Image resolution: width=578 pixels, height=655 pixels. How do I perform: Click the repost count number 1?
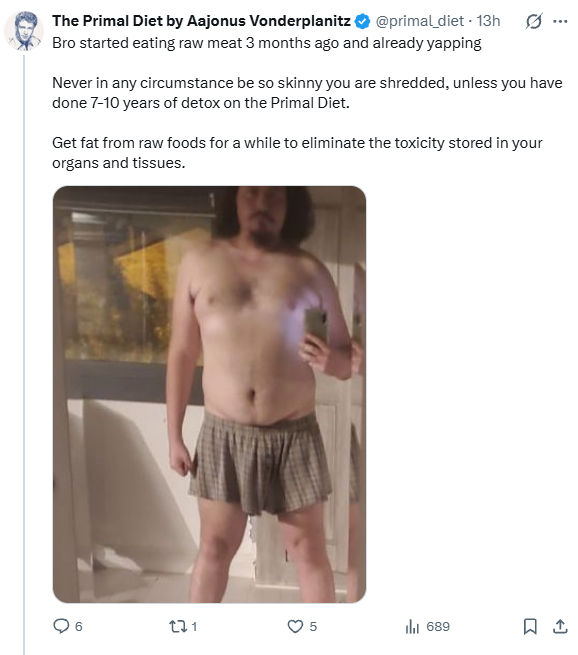(194, 627)
